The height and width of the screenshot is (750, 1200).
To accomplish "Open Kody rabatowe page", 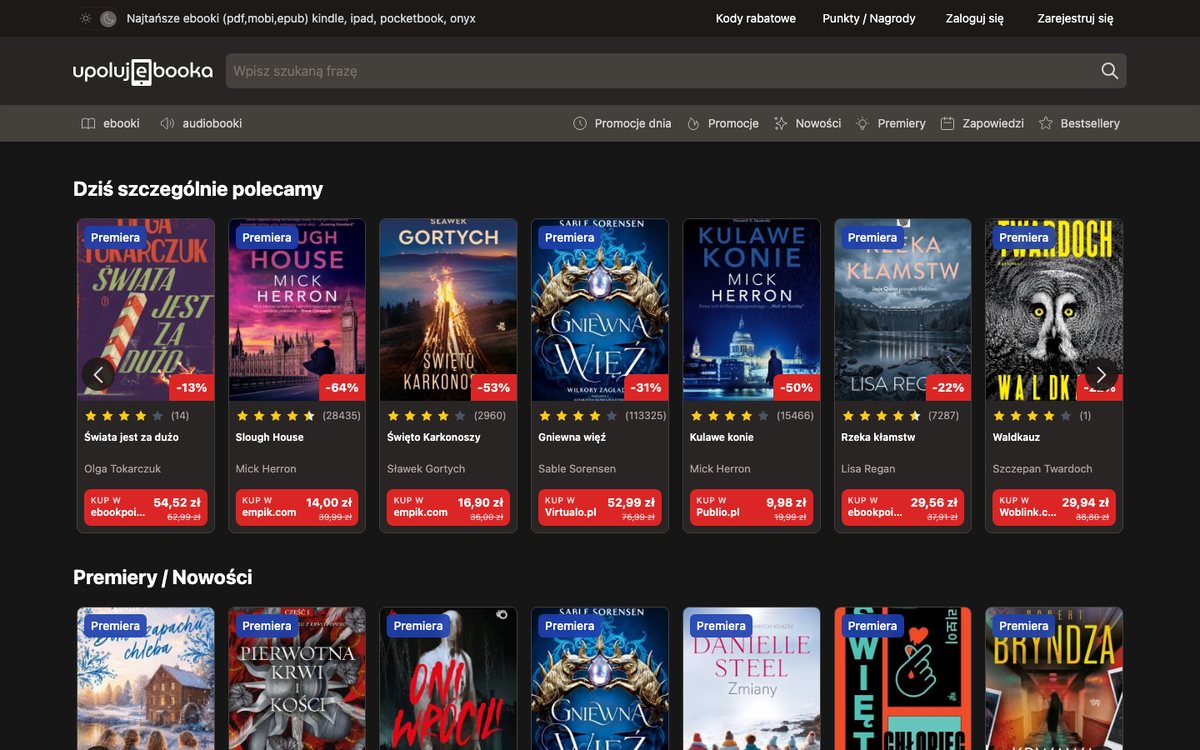I will pos(756,19).
